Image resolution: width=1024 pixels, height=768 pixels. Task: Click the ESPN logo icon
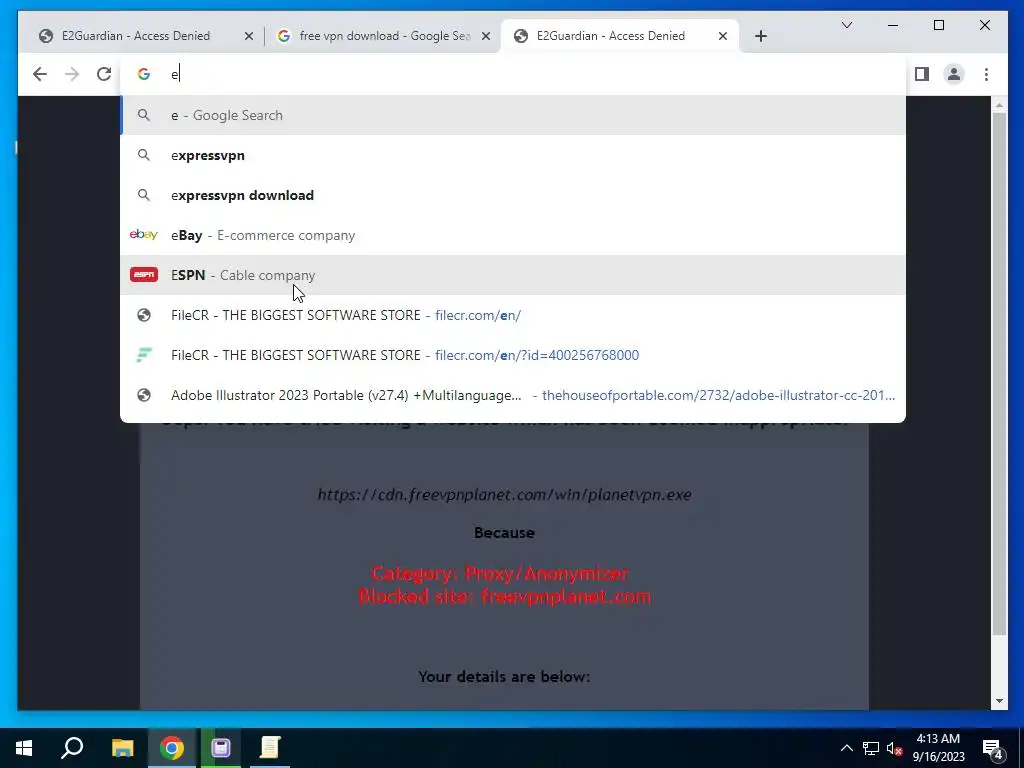(144, 274)
